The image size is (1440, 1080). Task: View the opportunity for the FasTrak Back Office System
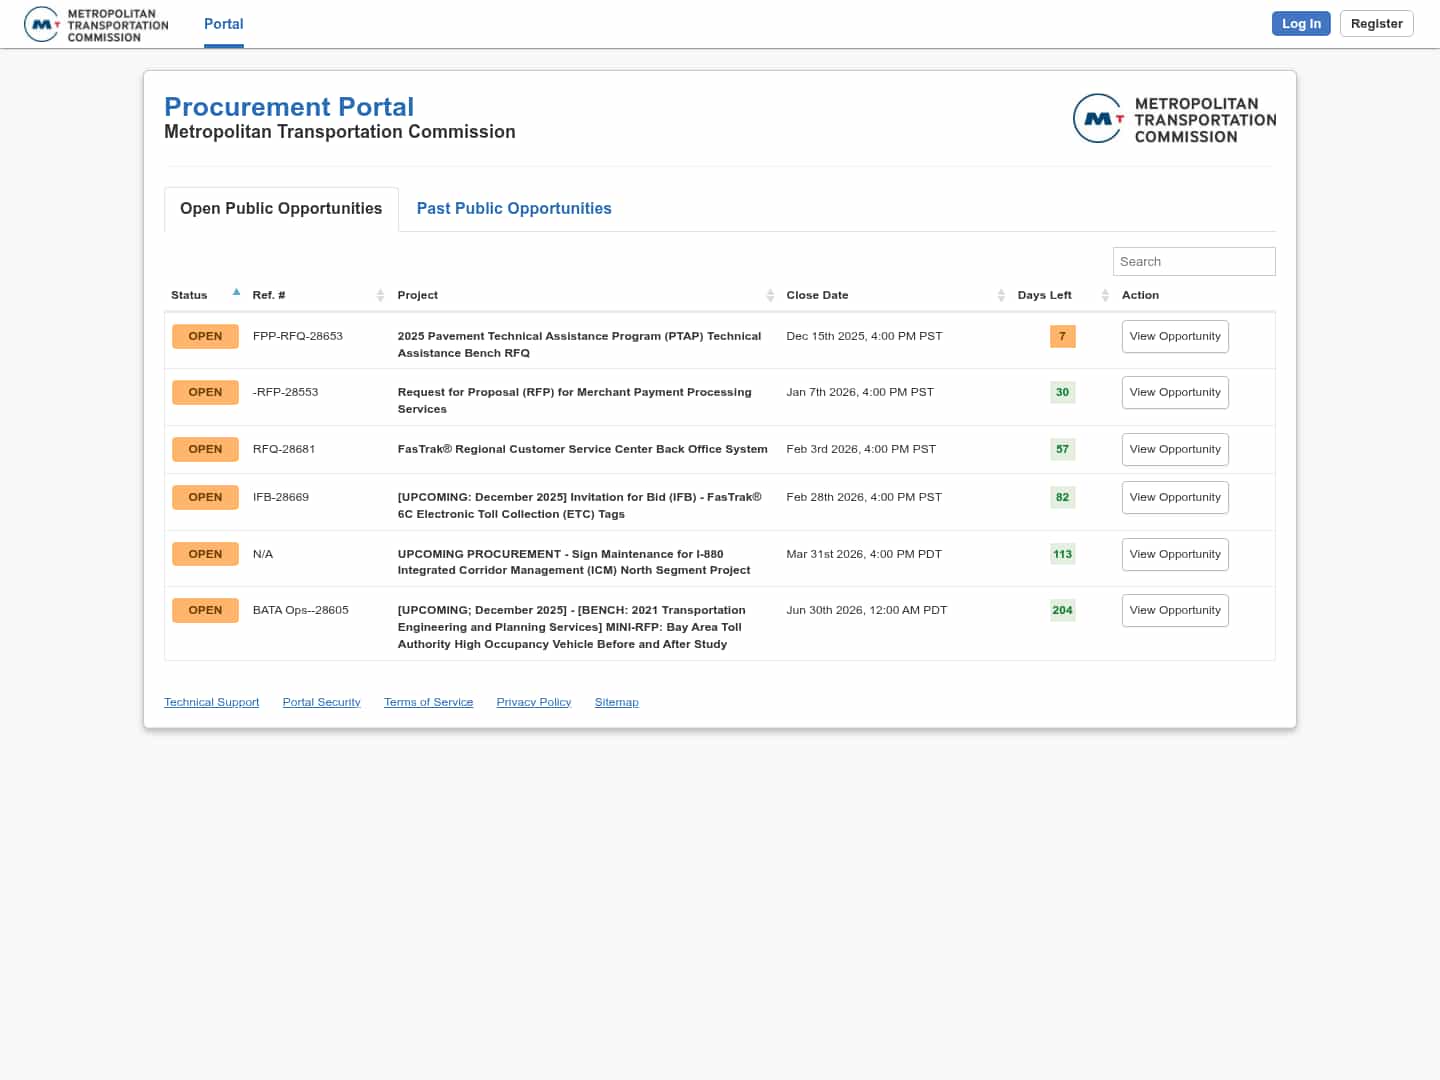(1174, 450)
